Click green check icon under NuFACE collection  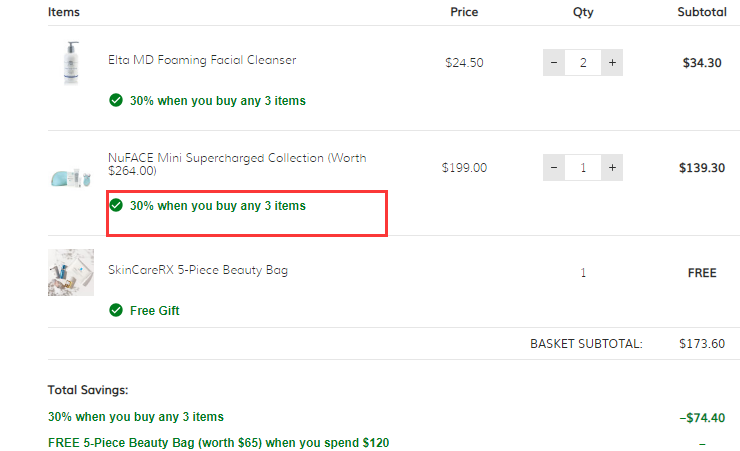116,206
